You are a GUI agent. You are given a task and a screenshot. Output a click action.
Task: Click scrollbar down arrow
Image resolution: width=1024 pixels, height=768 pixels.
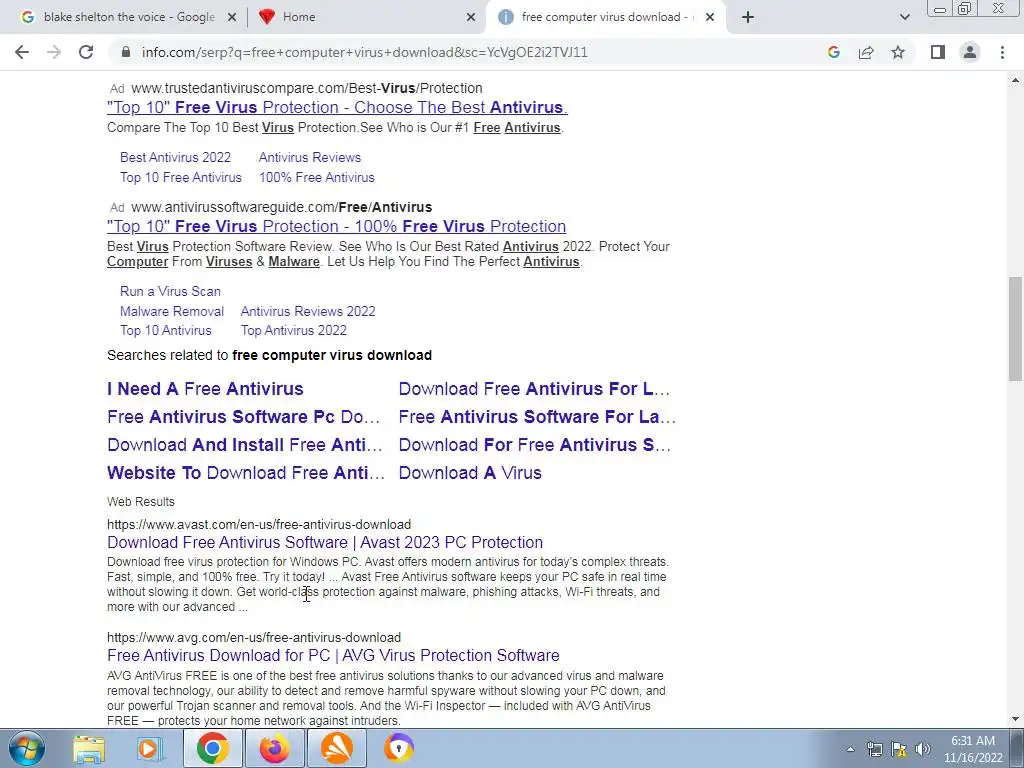pyautogui.click(x=1015, y=719)
